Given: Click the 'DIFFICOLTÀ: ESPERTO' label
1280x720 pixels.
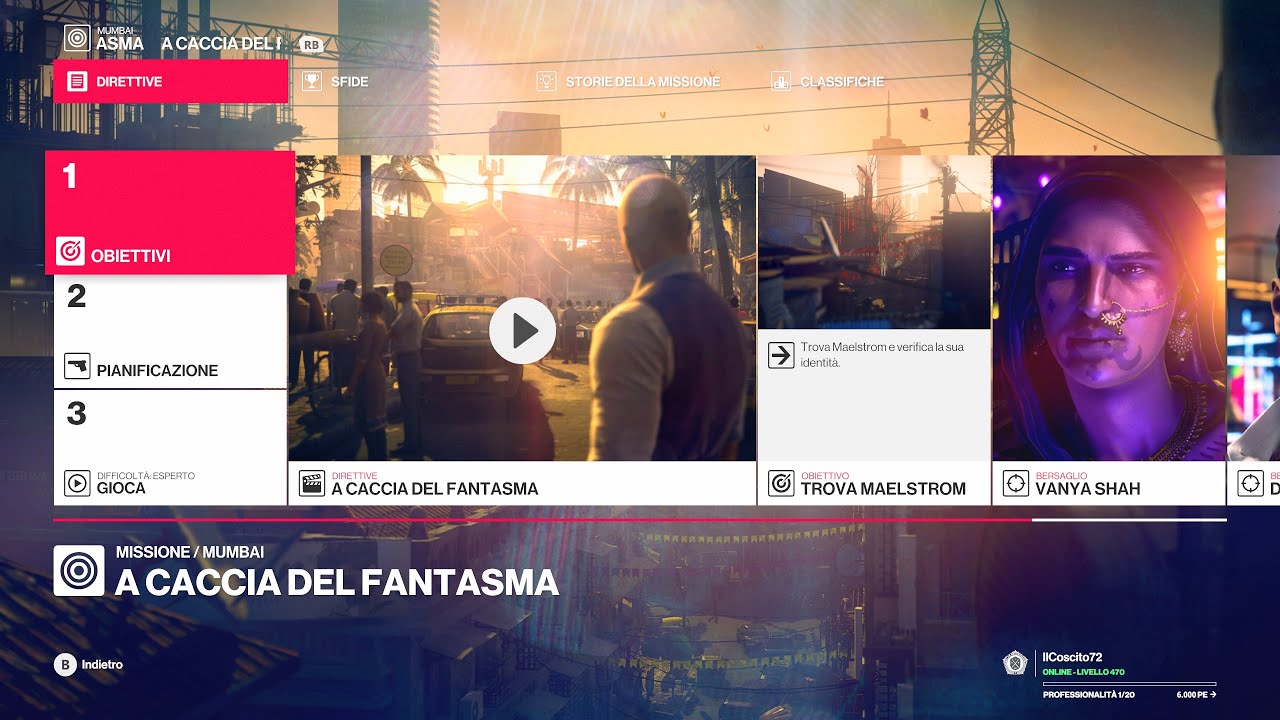Looking at the screenshot, I should pos(146,476).
